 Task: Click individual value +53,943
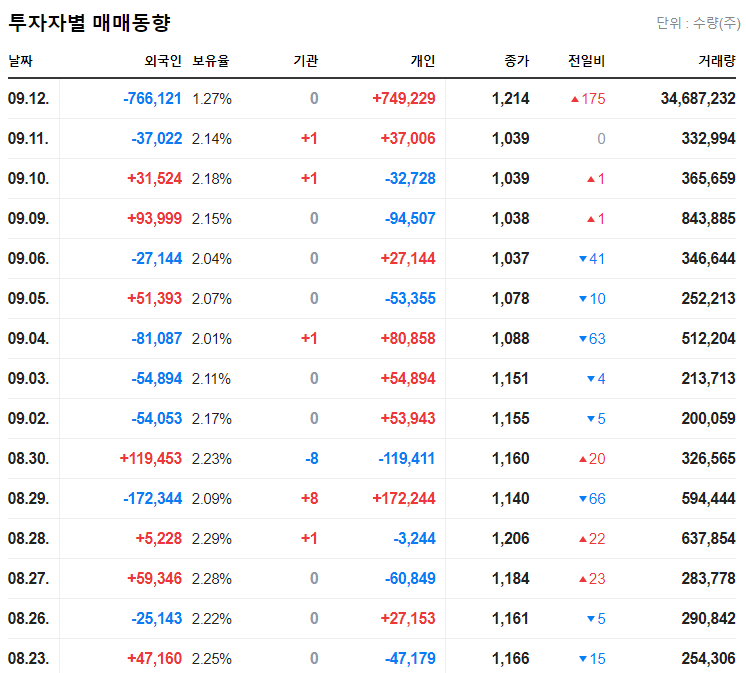point(408,418)
